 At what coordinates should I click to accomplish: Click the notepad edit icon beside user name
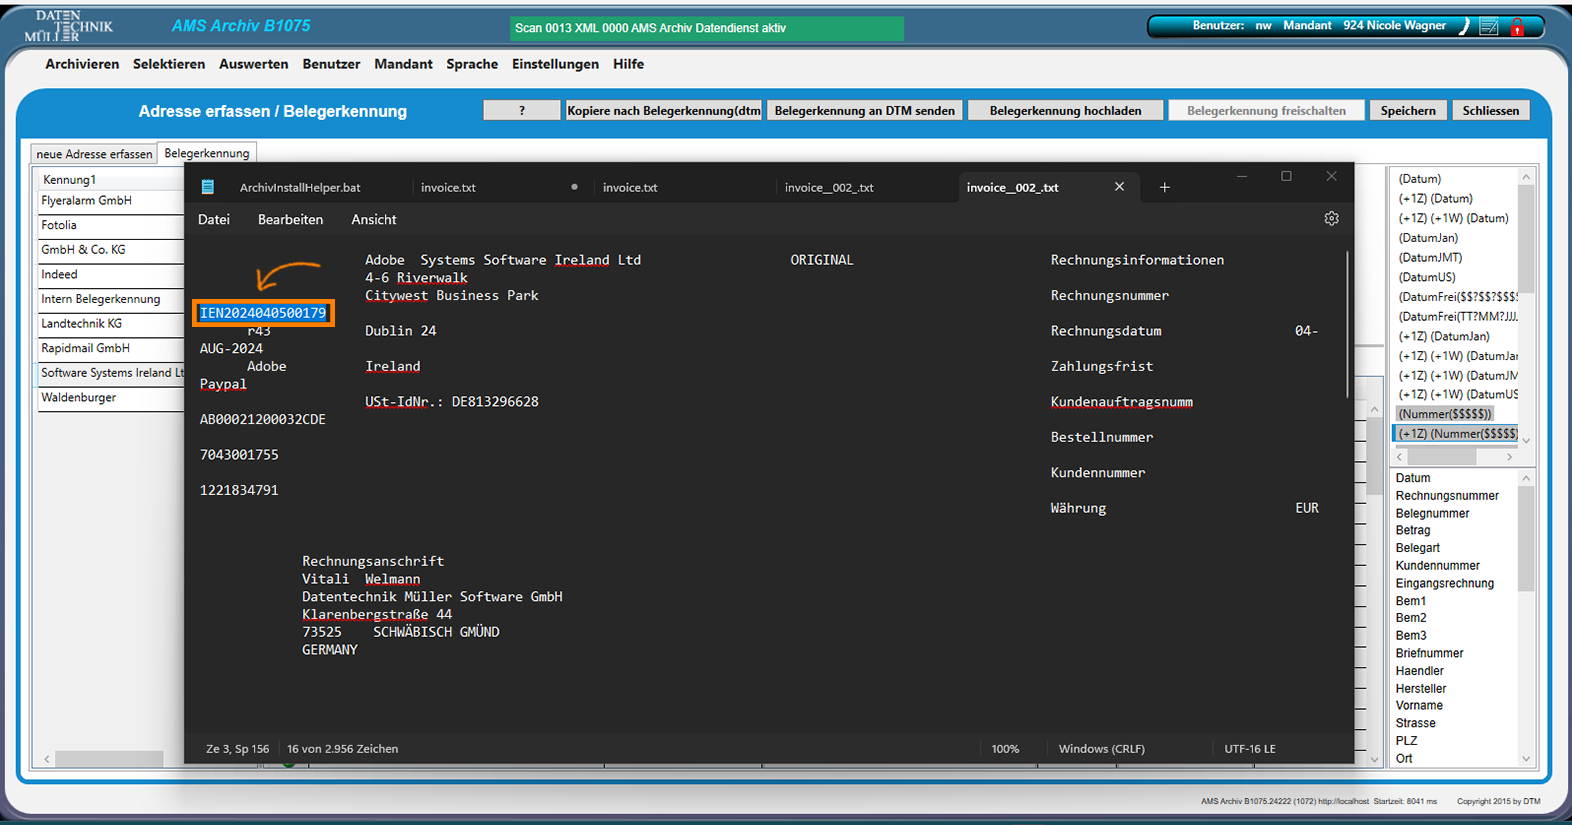click(1489, 27)
